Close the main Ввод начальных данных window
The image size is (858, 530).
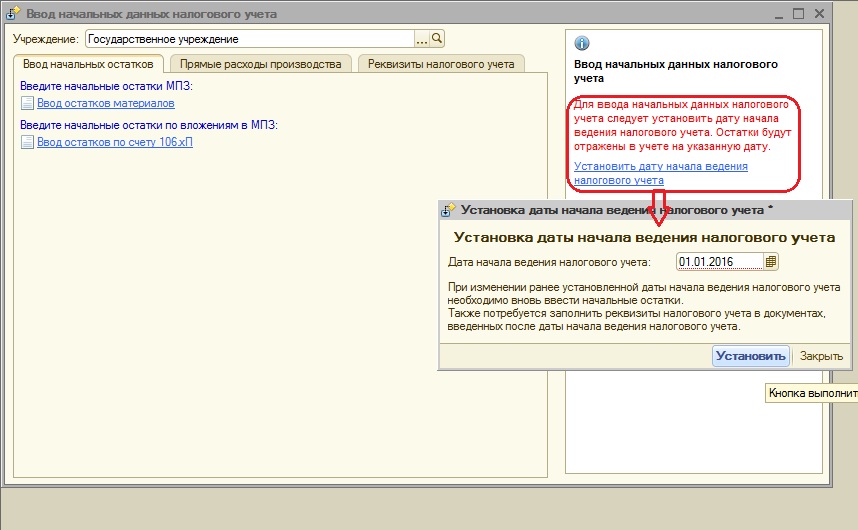pyautogui.click(x=820, y=14)
